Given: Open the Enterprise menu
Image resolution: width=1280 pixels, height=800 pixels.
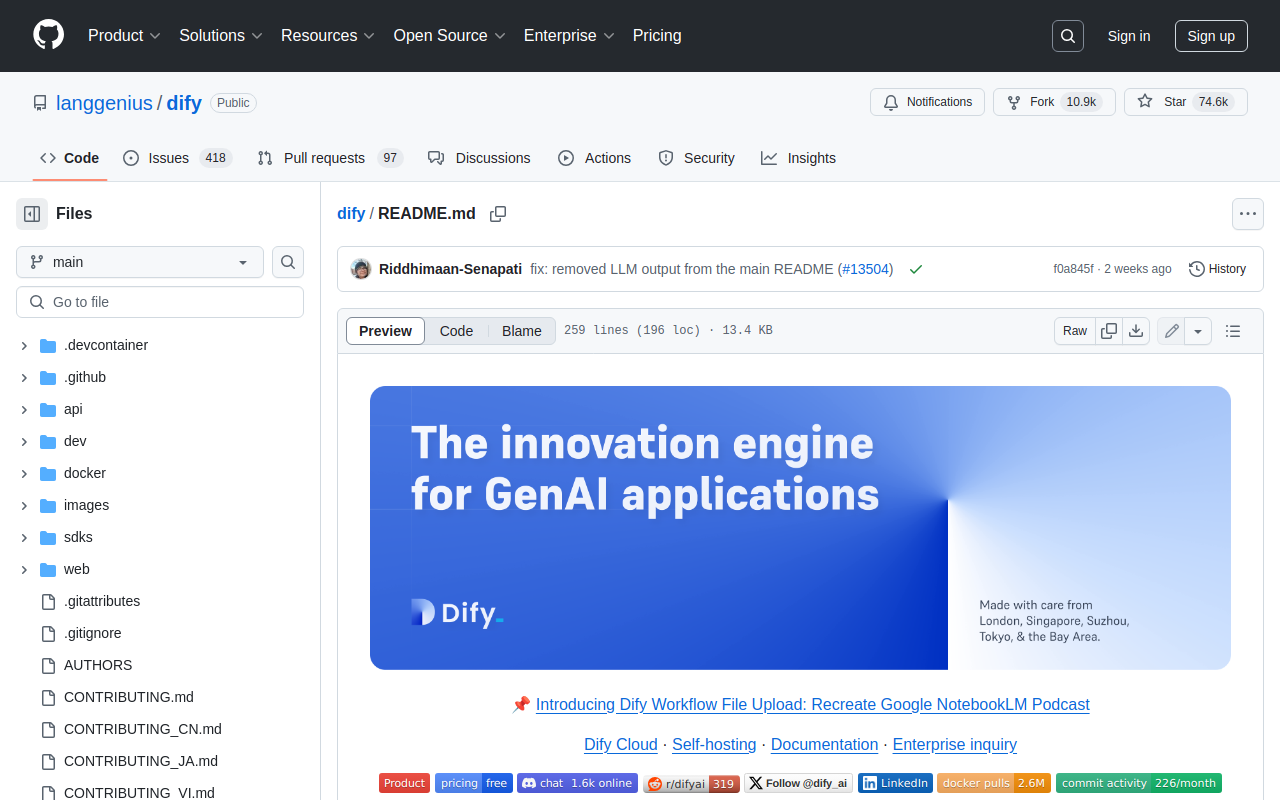Looking at the screenshot, I should click(x=569, y=36).
